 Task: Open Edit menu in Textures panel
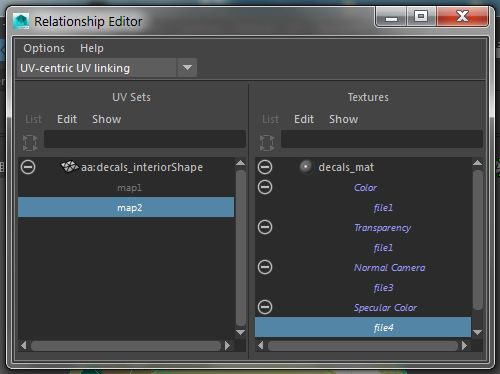[x=304, y=119]
